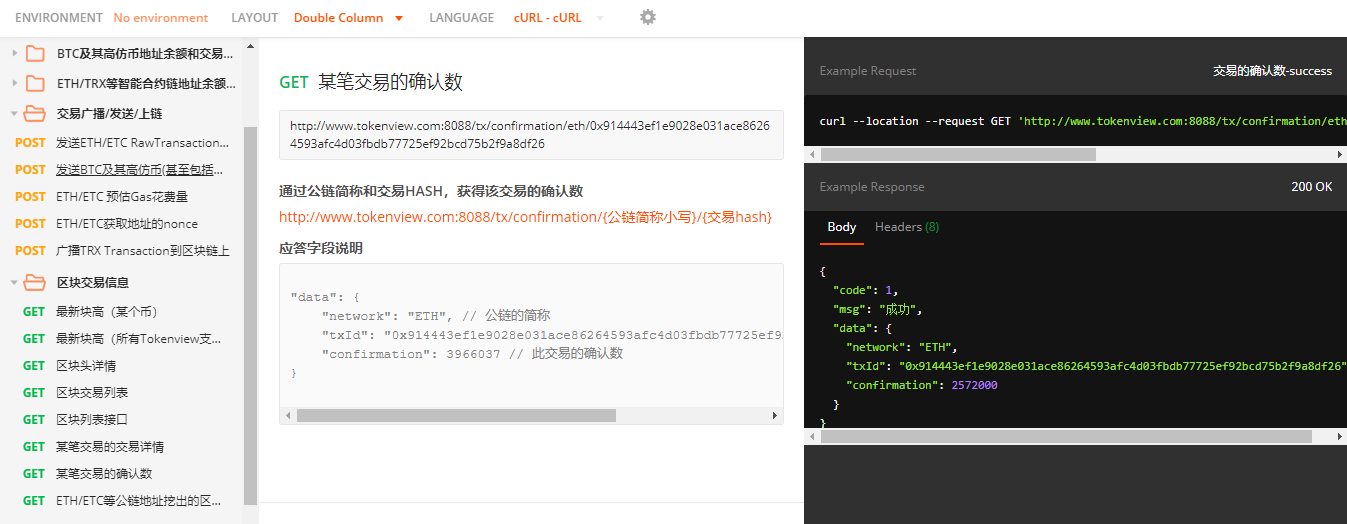Expand the BTC及其高仿币 folder arrow

pyautogui.click(x=14, y=54)
